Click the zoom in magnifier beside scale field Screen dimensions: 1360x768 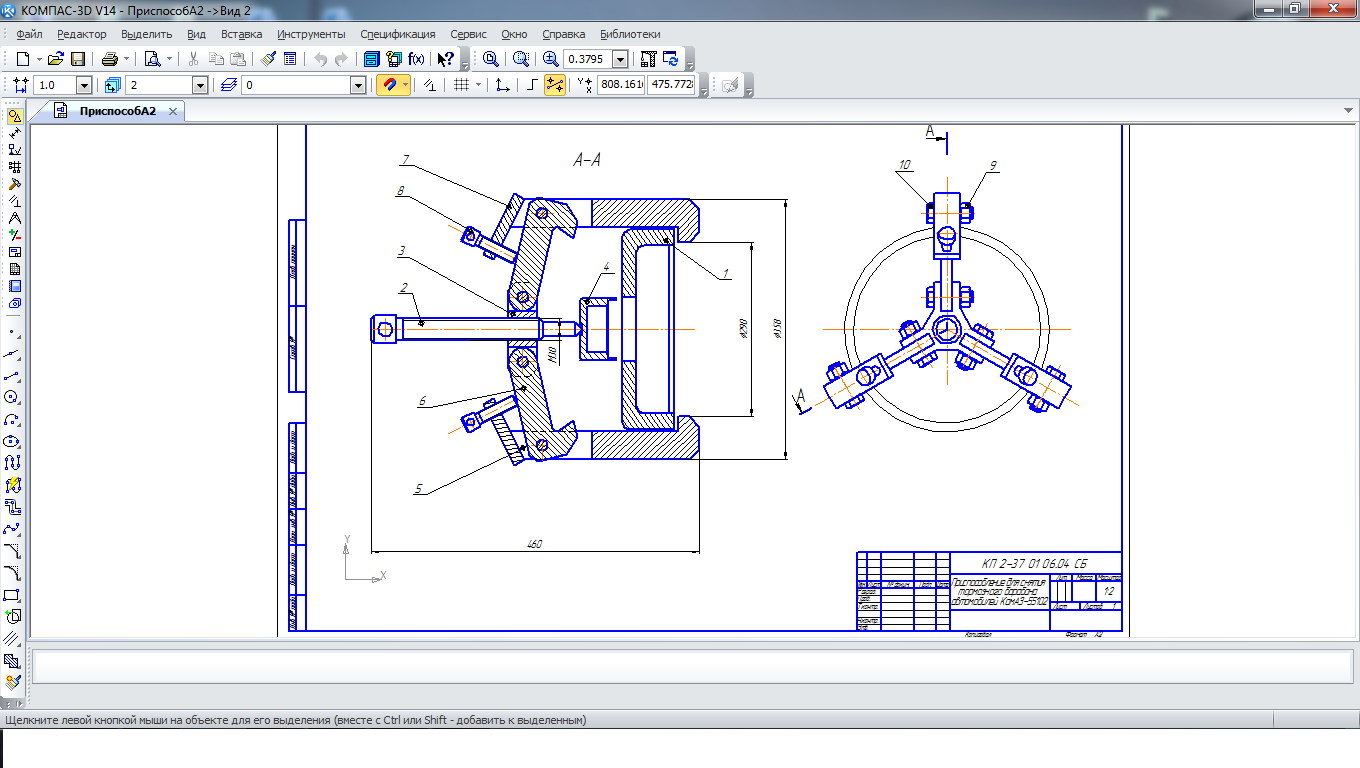click(x=550, y=59)
